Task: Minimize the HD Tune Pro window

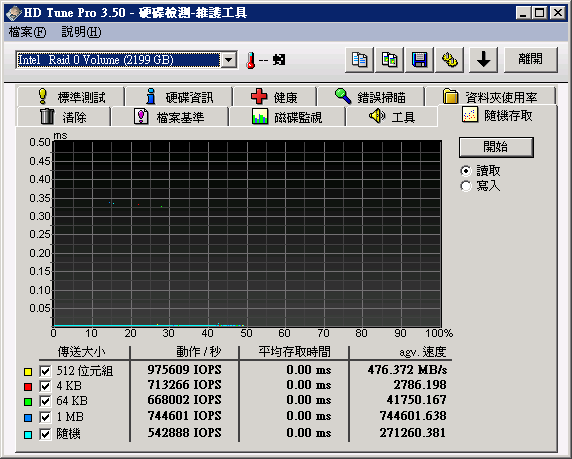Action: pos(523,13)
